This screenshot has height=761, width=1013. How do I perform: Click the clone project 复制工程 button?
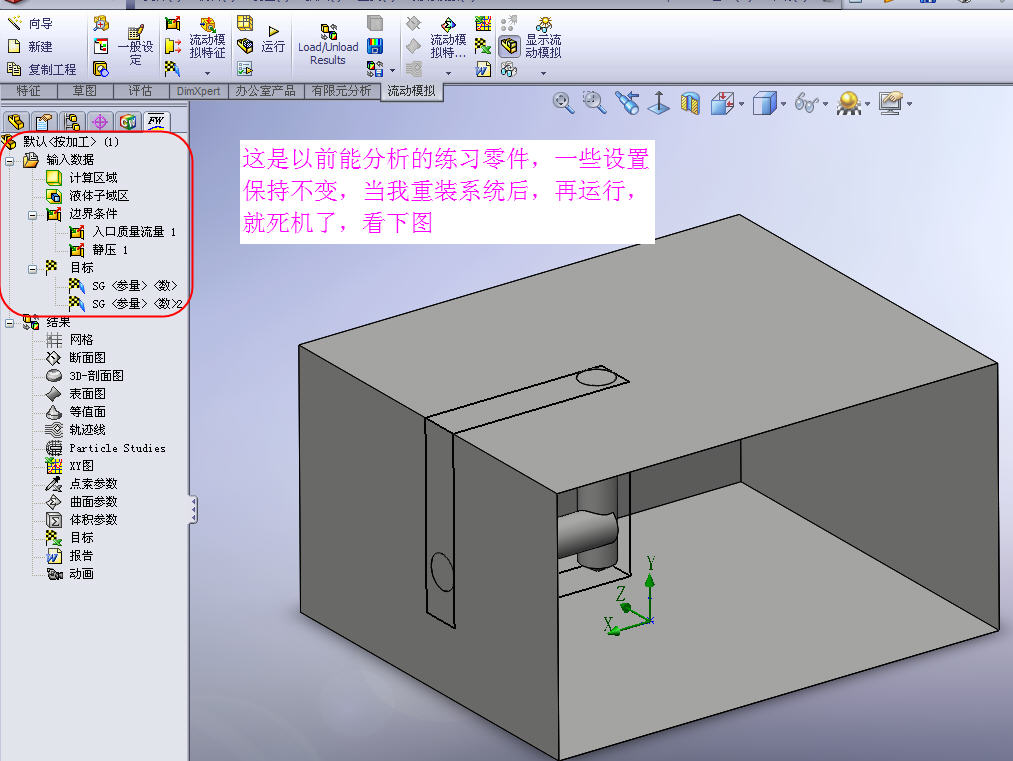coord(41,69)
